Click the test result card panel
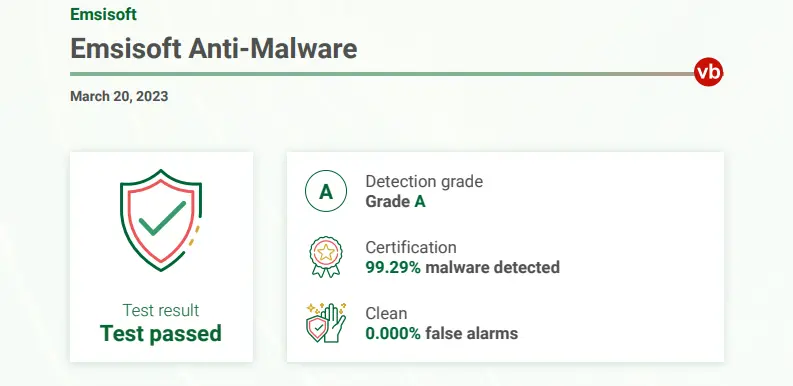 pyautogui.click(x=161, y=257)
